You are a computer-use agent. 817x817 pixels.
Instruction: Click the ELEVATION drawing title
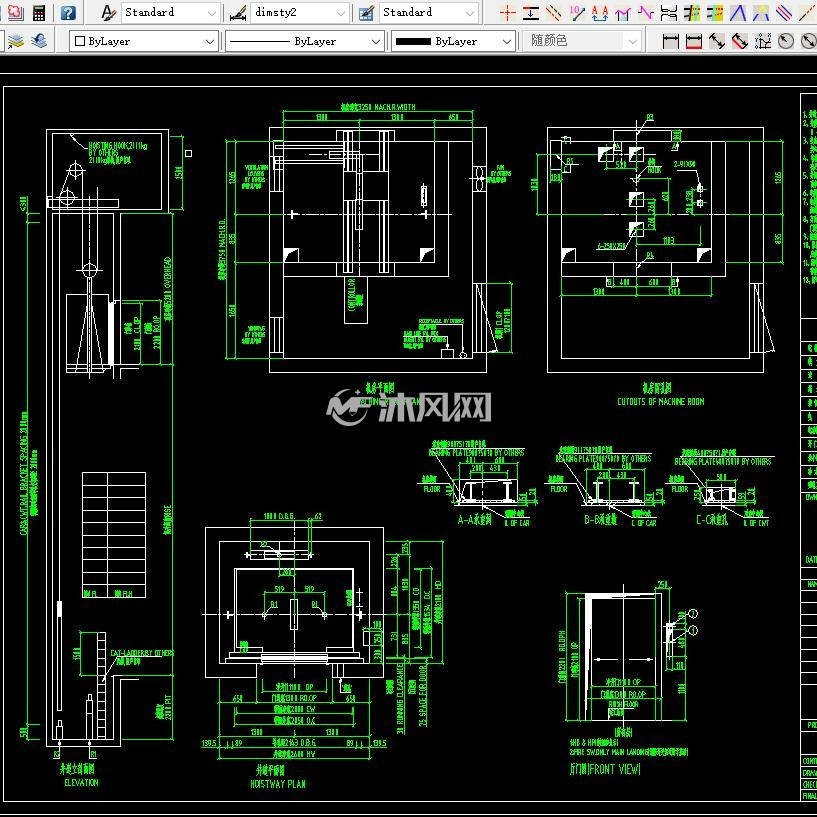pyautogui.click(x=81, y=782)
